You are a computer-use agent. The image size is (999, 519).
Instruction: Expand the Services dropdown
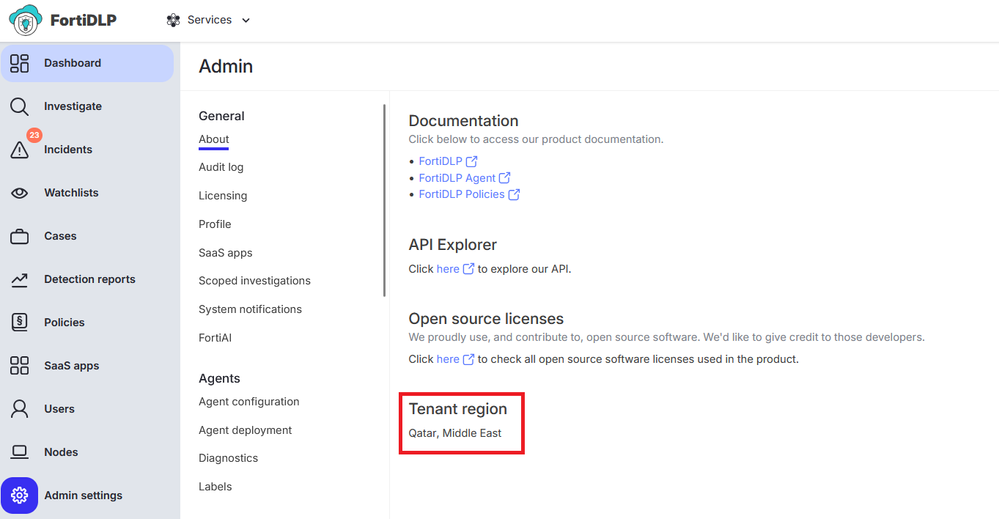208,20
